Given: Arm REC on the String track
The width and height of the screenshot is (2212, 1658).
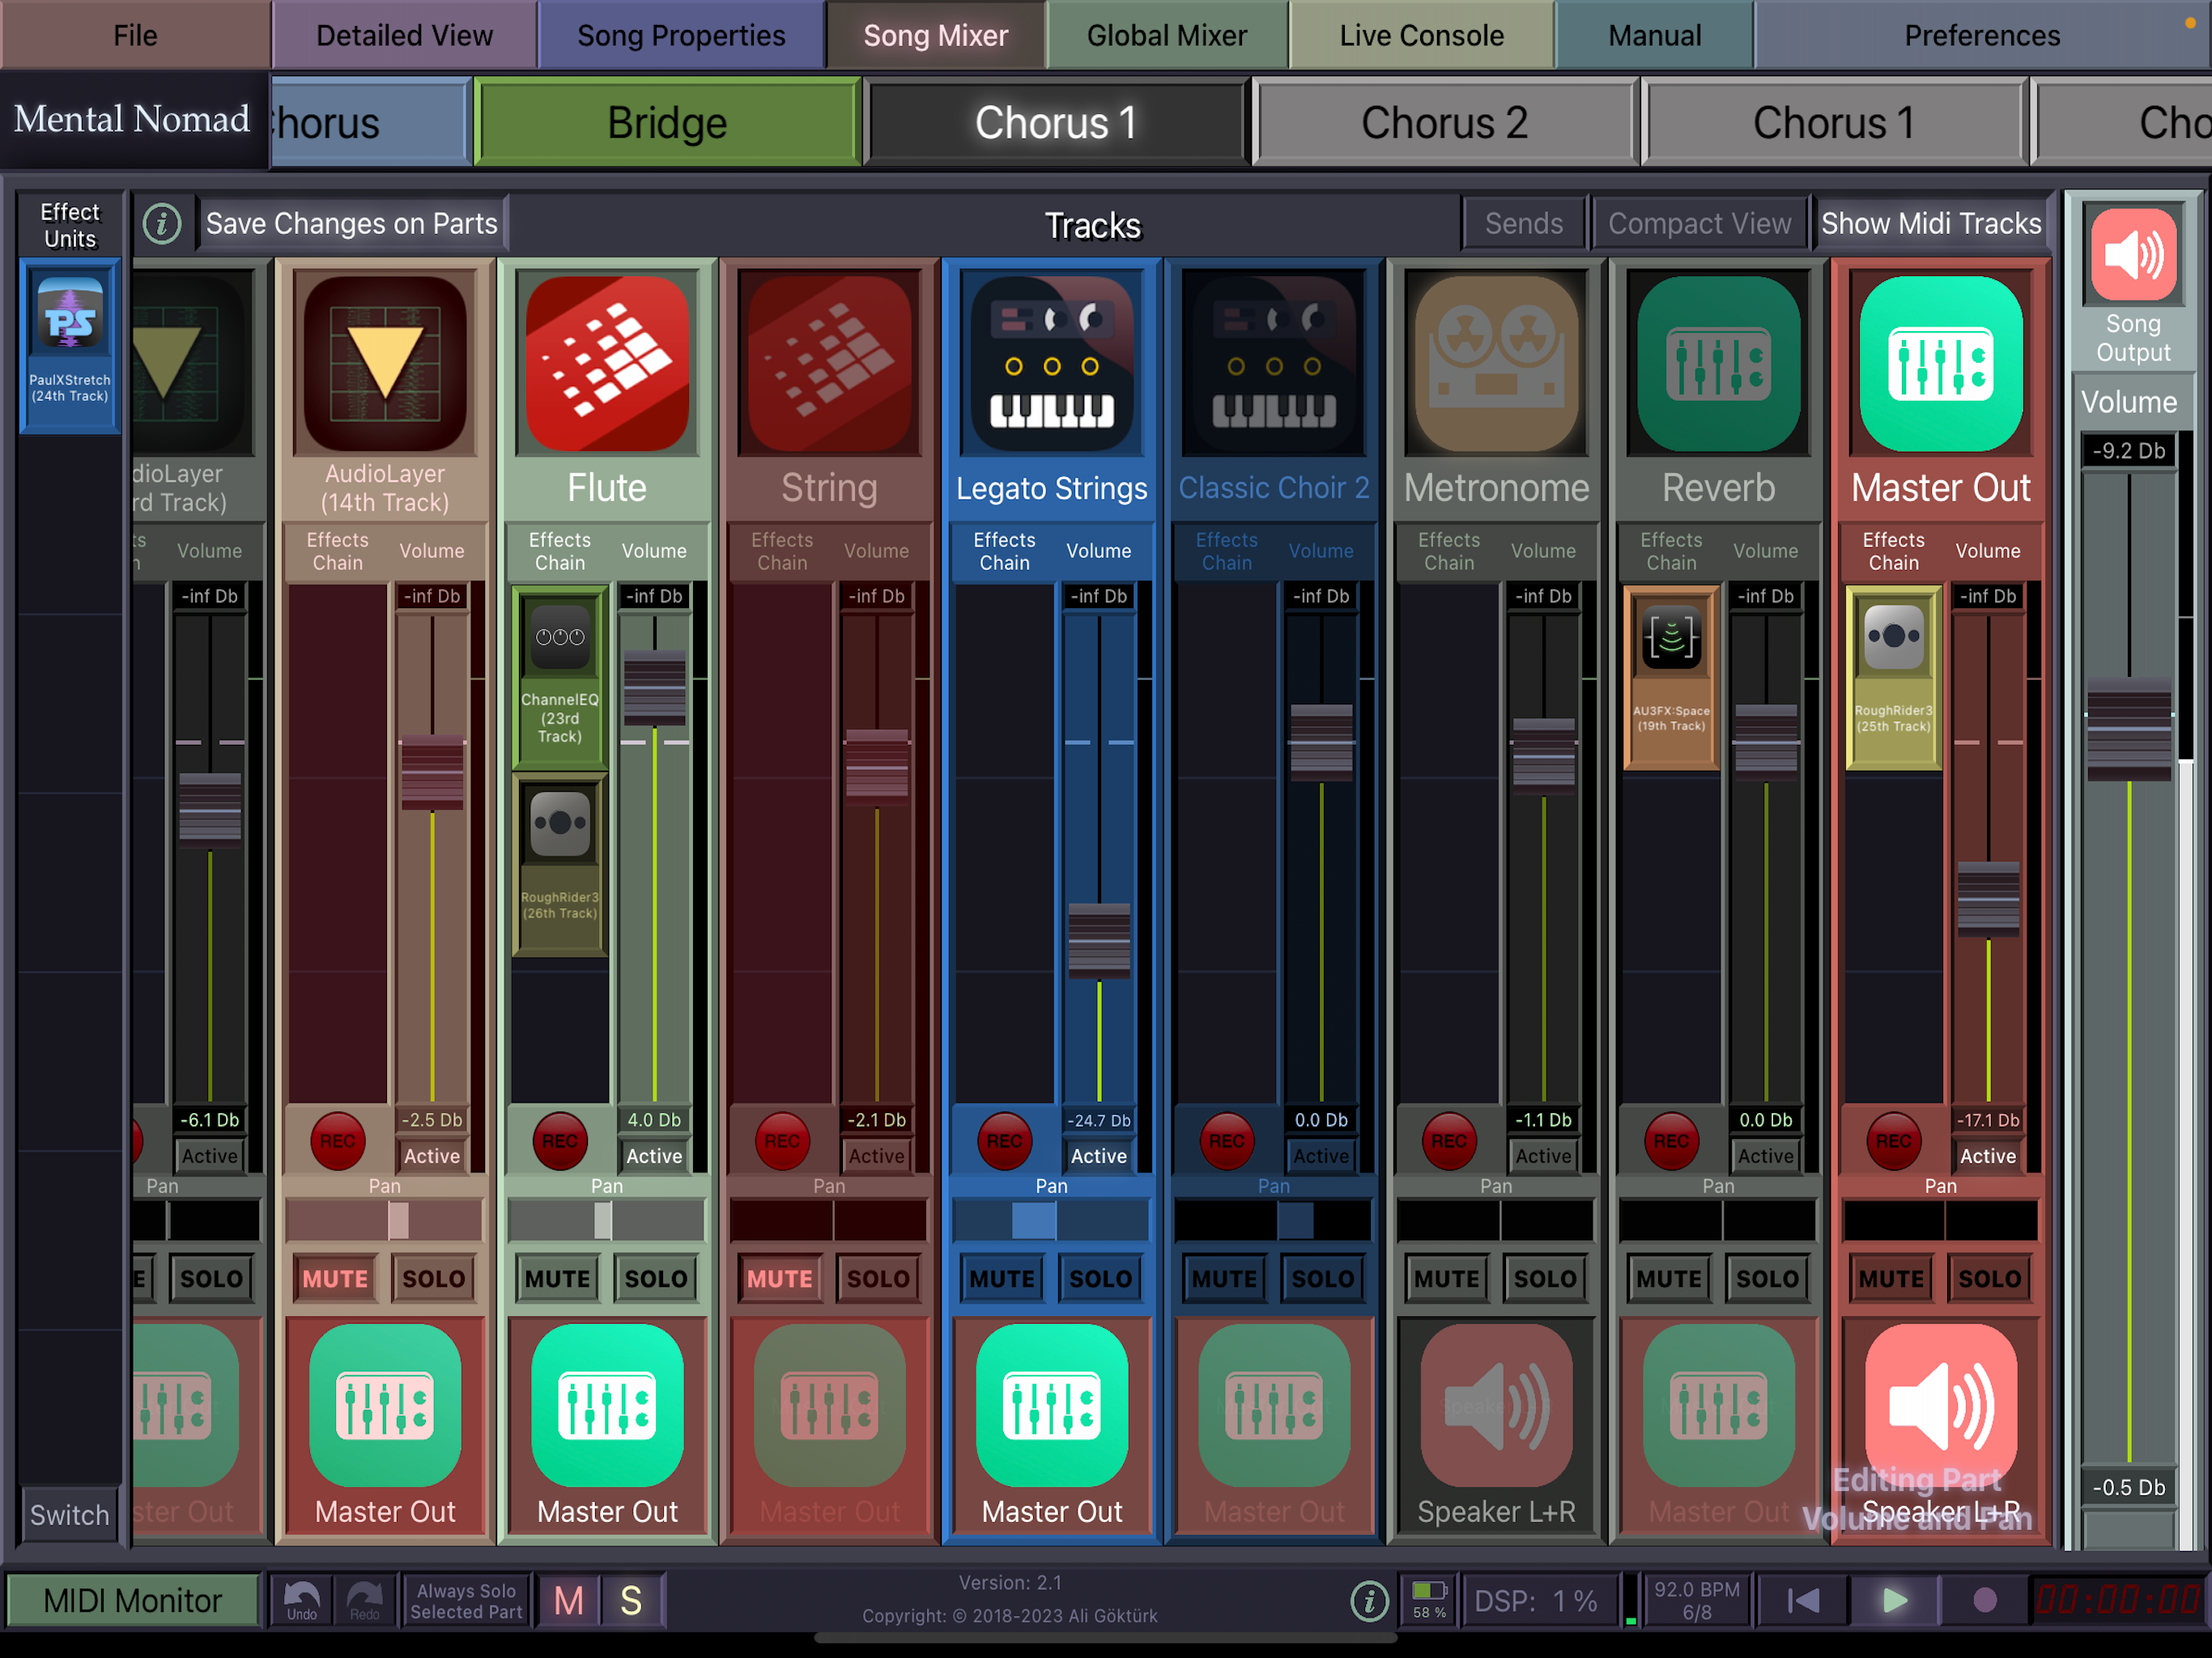Looking at the screenshot, I should click(781, 1141).
